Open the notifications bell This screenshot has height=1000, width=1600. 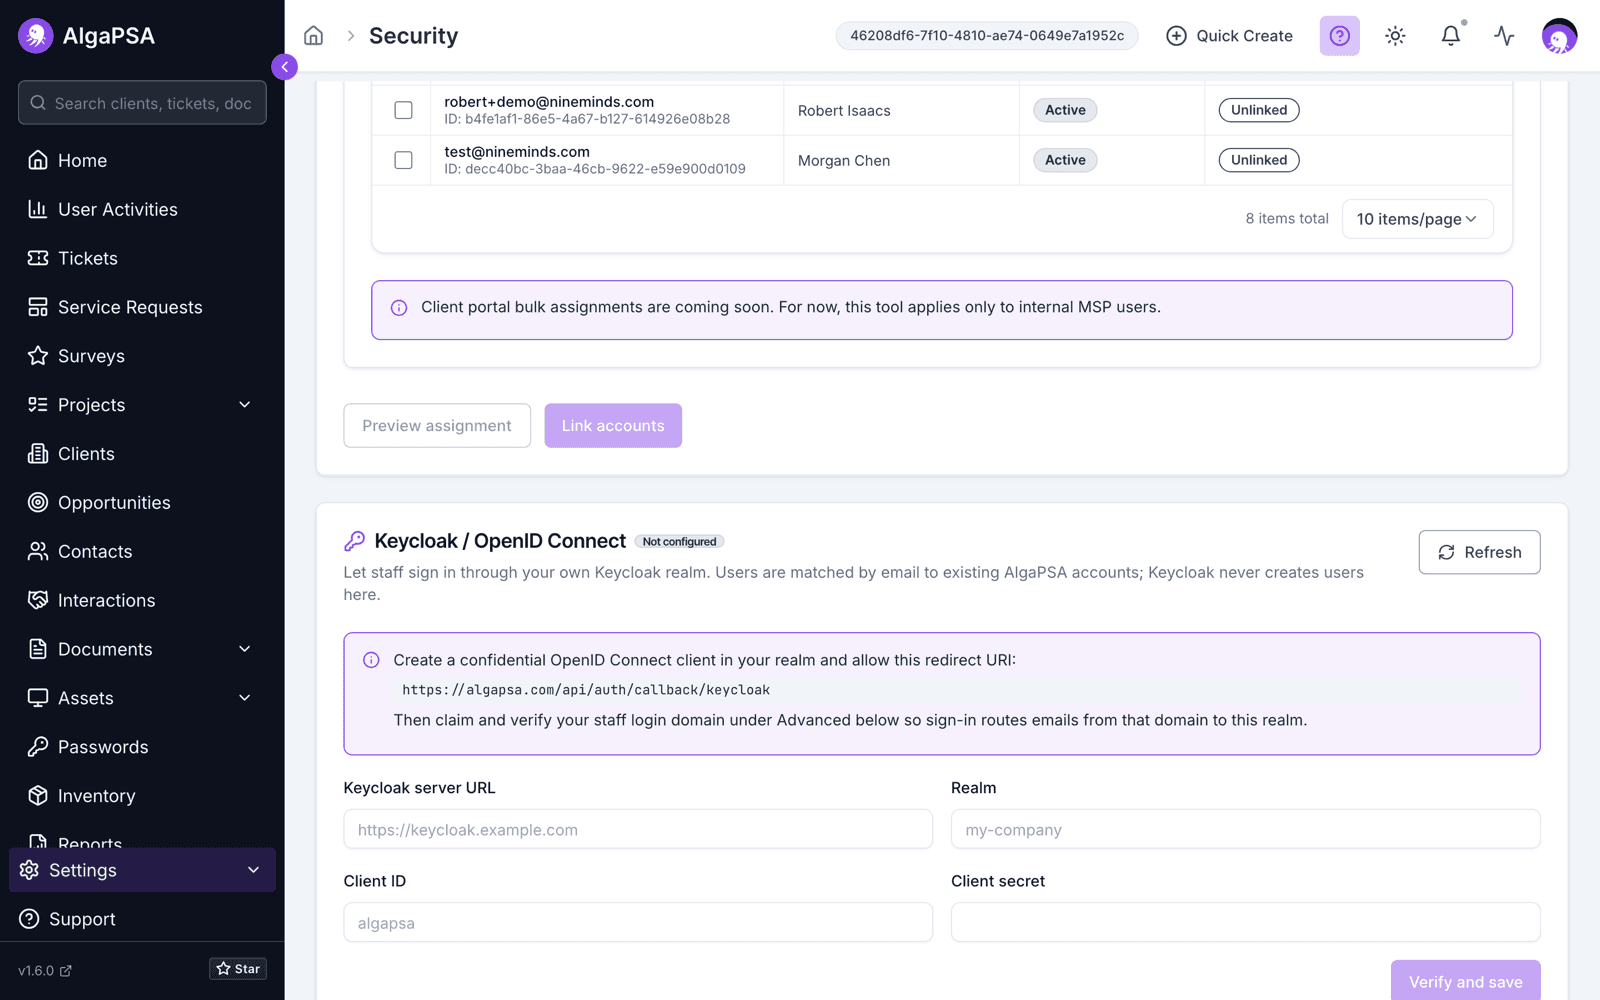(1451, 36)
